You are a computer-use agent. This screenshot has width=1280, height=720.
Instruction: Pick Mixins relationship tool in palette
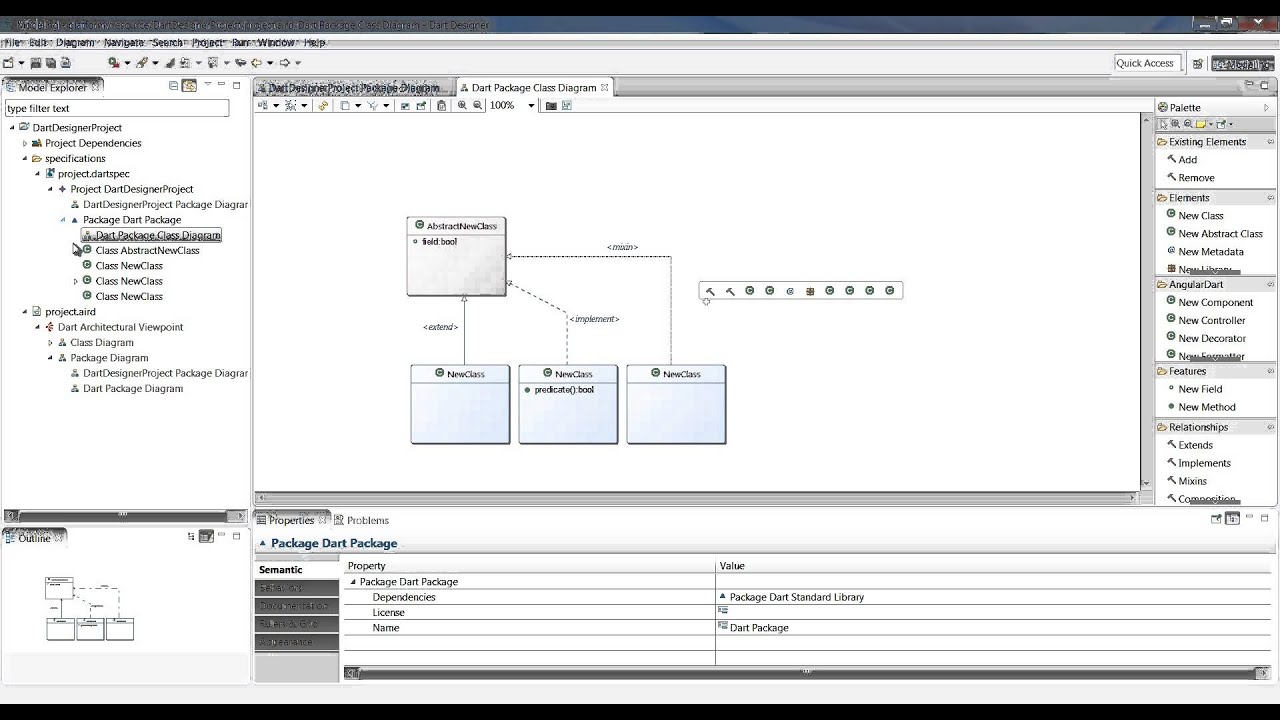click(x=1186, y=481)
